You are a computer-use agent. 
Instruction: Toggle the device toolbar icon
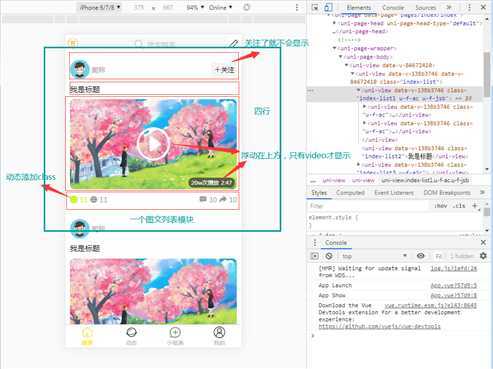point(328,7)
